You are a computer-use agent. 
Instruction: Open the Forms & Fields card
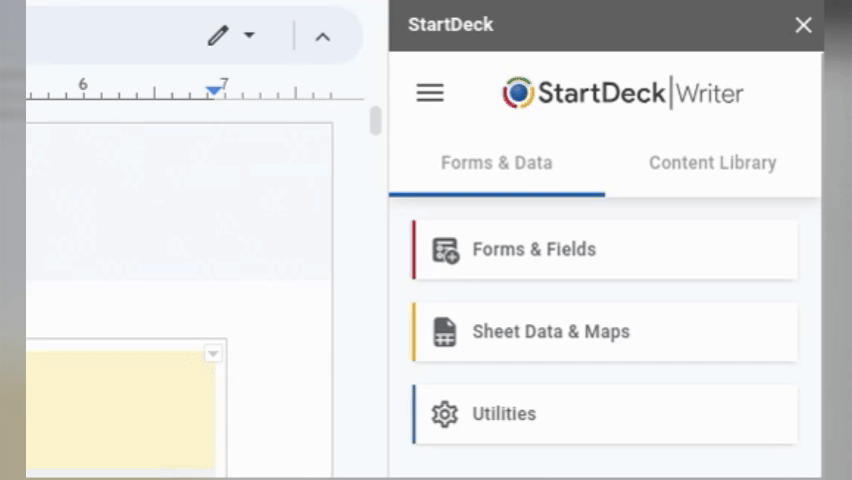coord(605,250)
